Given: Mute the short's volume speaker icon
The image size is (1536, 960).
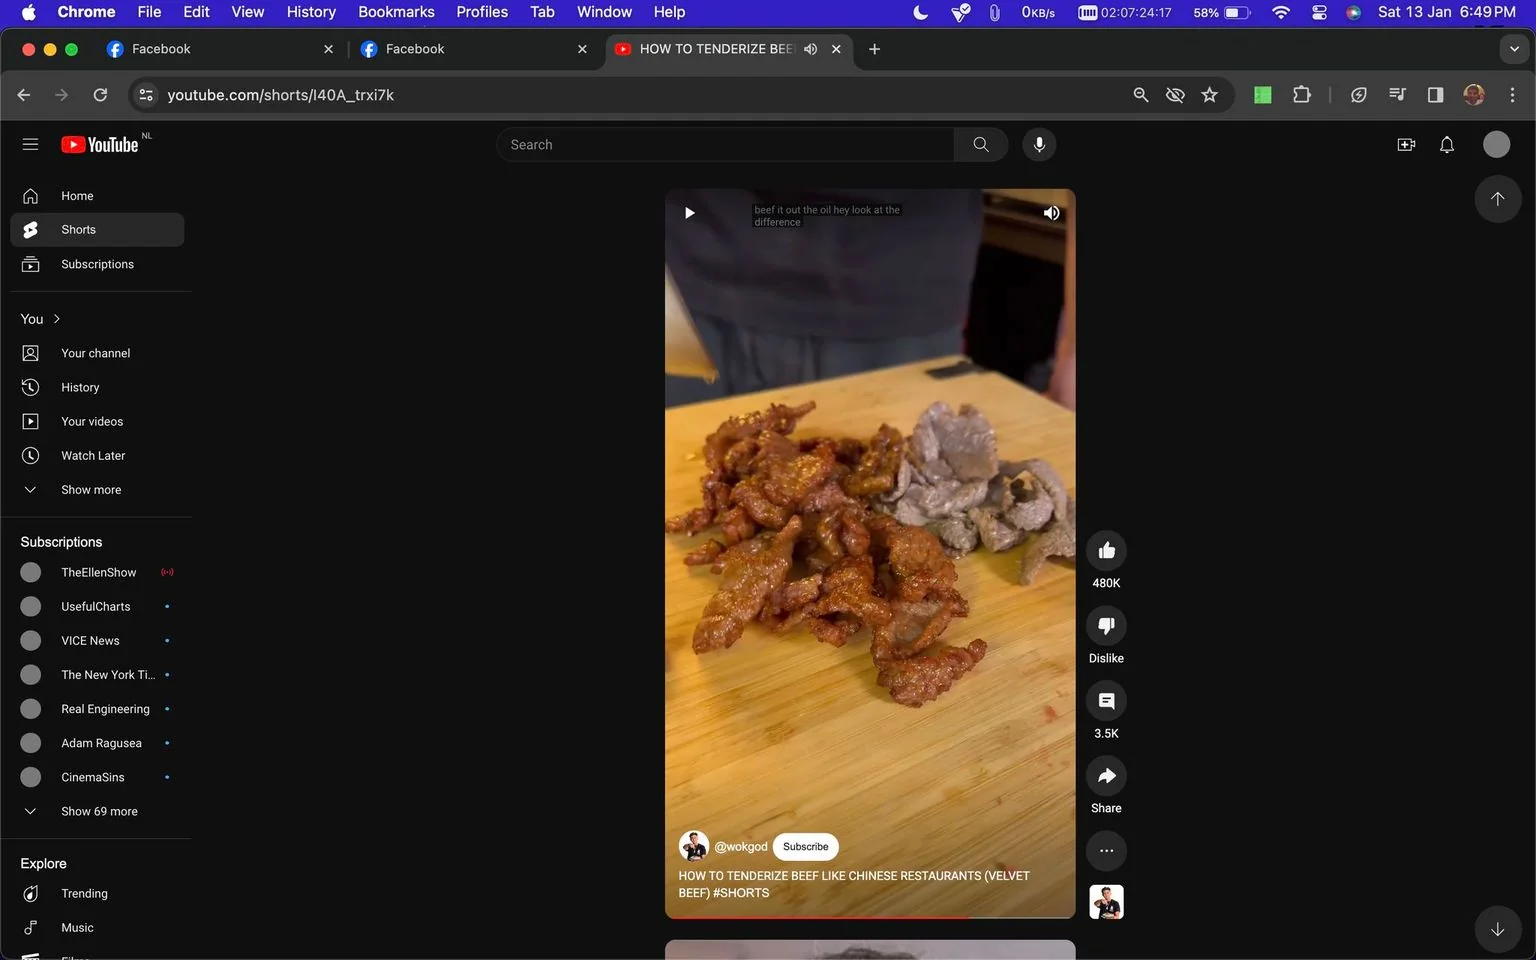Looking at the screenshot, I should click(x=1051, y=212).
